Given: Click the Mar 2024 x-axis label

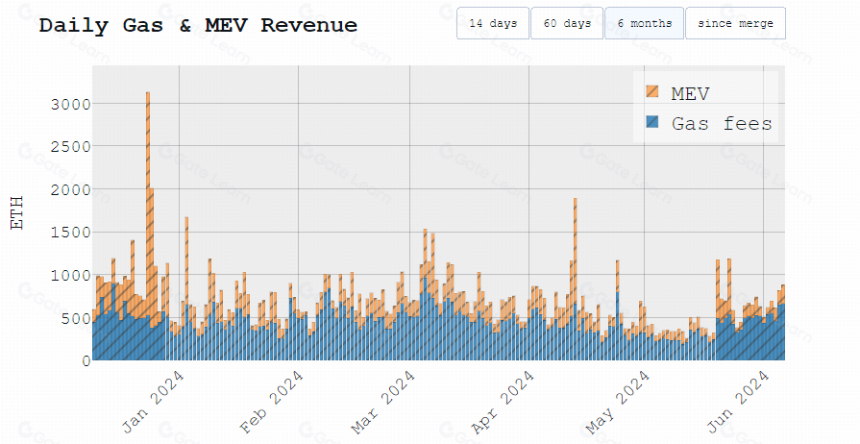Looking at the screenshot, I should 383,401.
